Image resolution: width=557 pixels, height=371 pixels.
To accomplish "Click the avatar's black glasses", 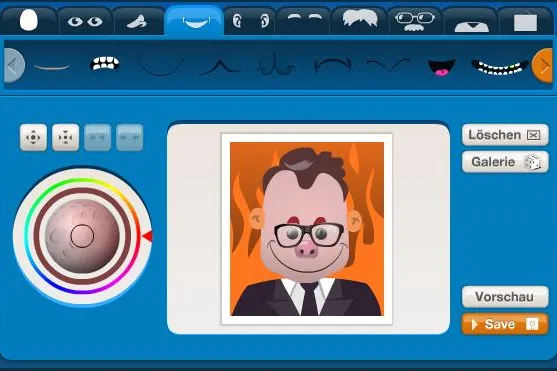I will 309,235.
